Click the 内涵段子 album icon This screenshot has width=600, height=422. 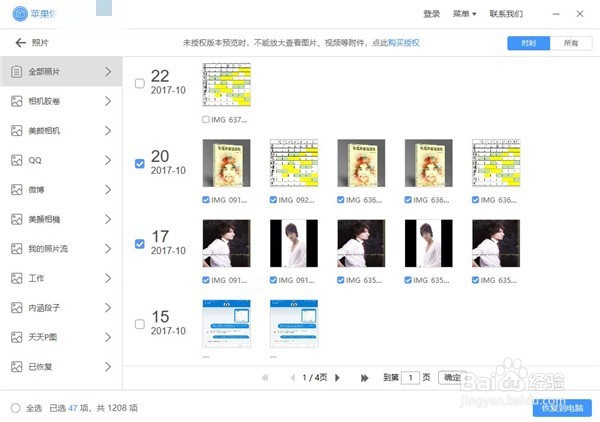[16, 308]
